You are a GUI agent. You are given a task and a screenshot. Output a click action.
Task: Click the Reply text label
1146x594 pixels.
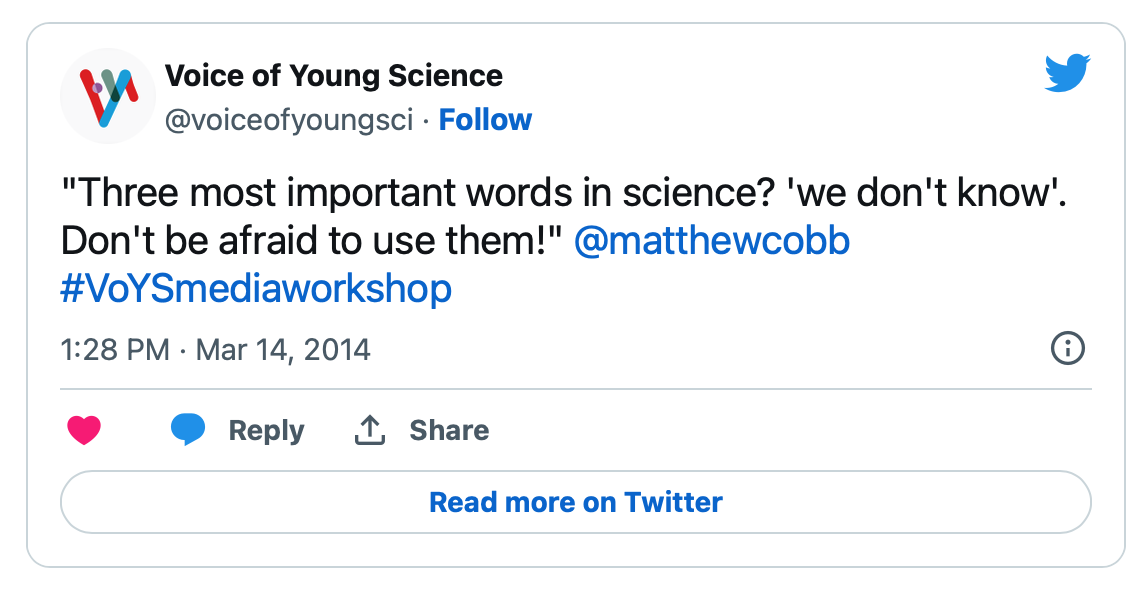pyautogui.click(x=266, y=431)
